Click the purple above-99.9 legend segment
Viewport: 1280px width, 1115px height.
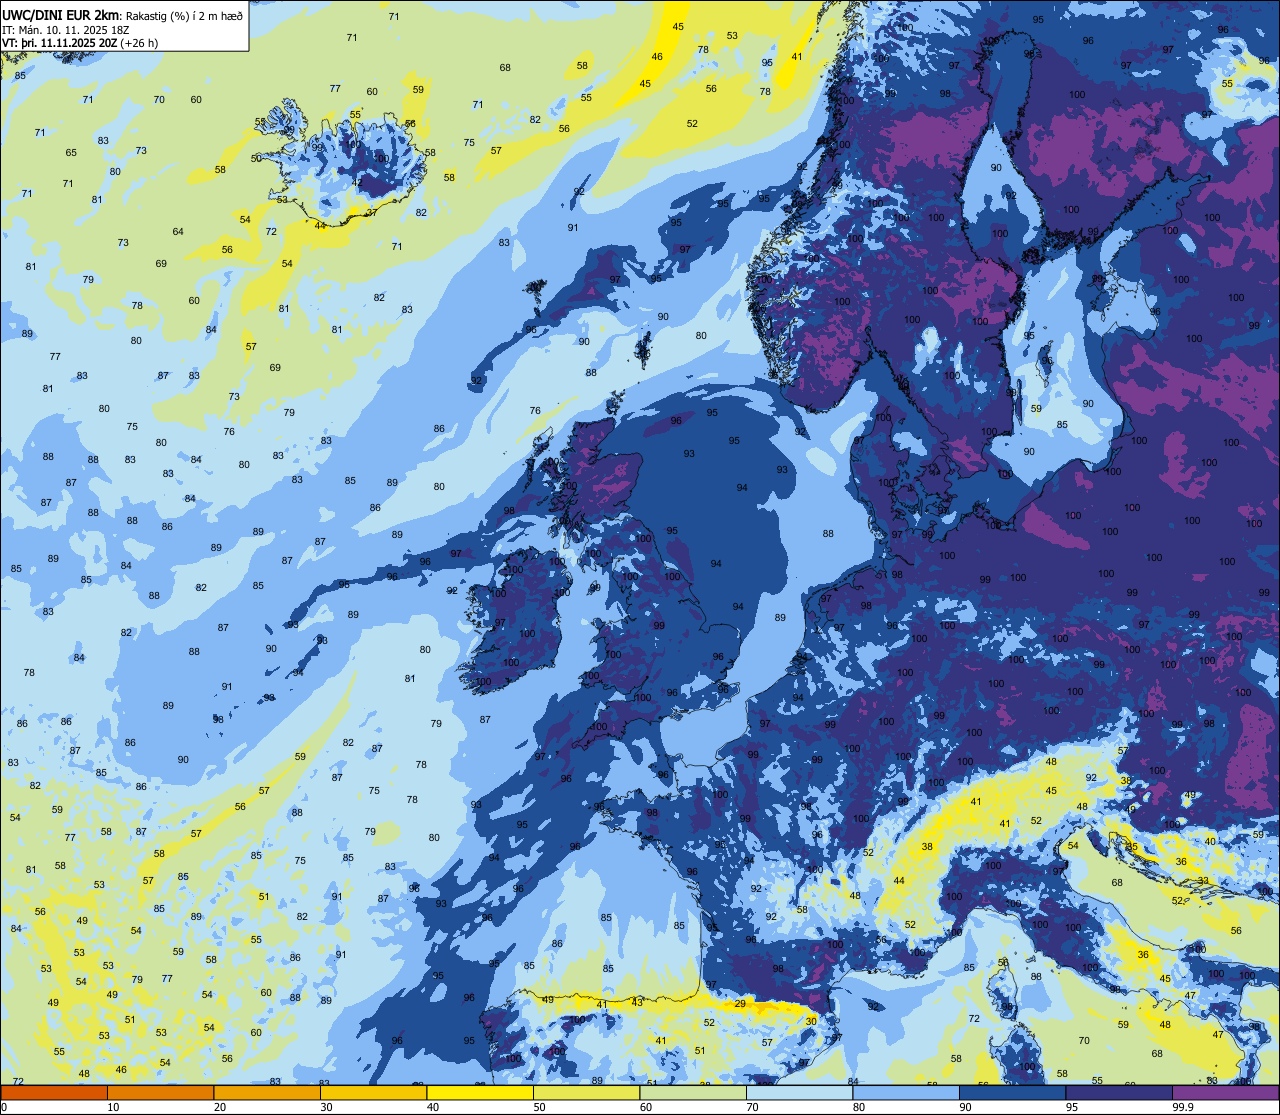coord(1225,1092)
